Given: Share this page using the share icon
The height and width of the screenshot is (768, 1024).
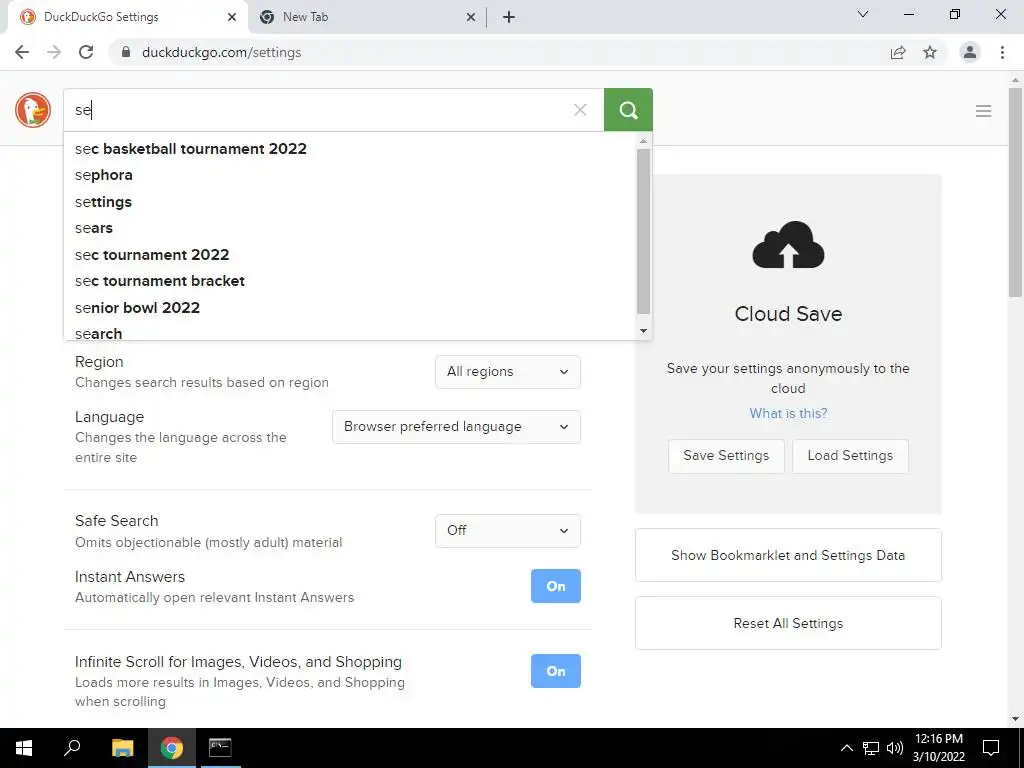Looking at the screenshot, I should 898,52.
